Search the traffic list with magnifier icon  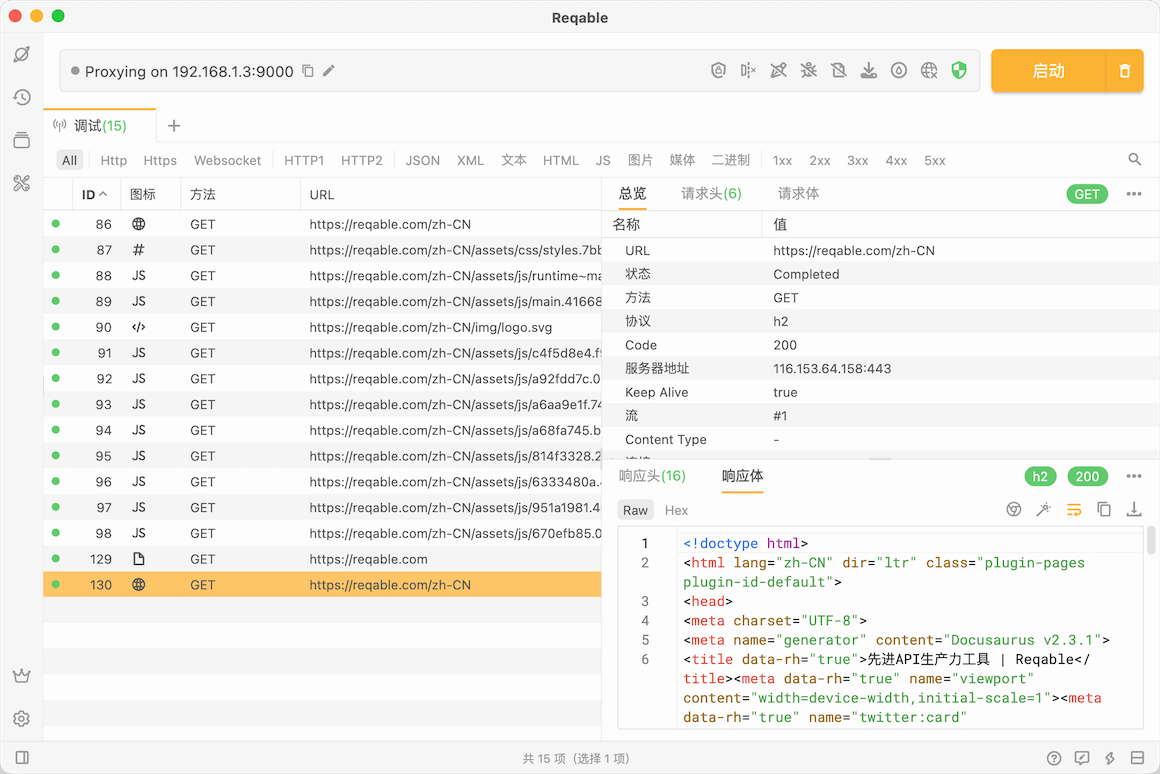[x=1134, y=159]
